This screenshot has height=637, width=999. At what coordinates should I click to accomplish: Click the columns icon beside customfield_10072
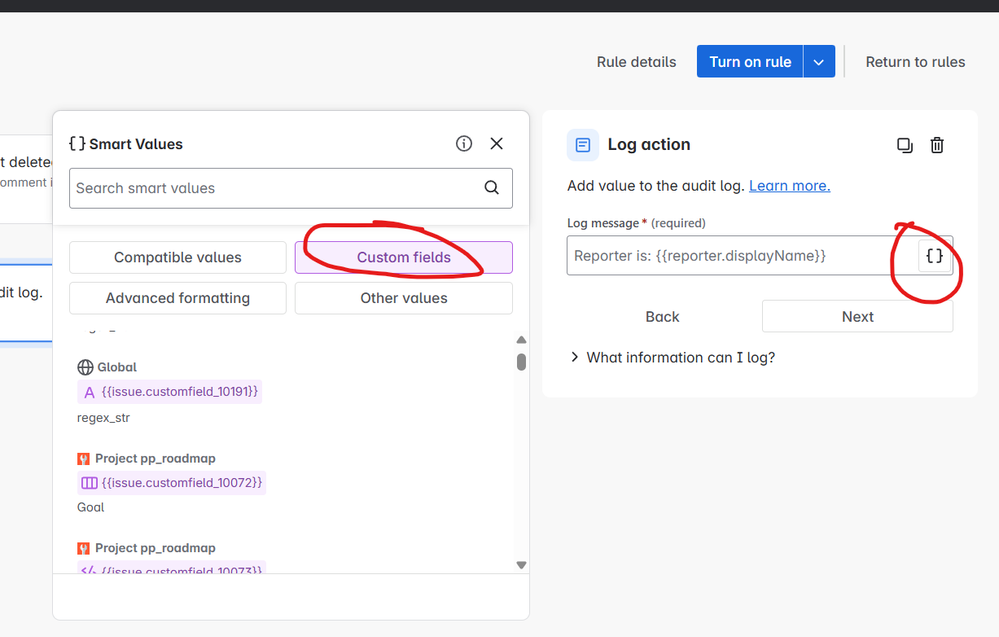(89, 483)
